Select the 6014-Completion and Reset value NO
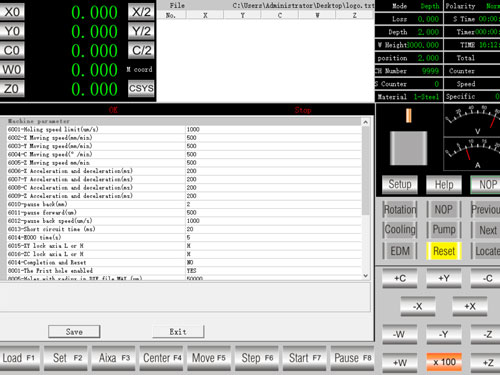The width and height of the screenshot is (500, 375). [273, 262]
